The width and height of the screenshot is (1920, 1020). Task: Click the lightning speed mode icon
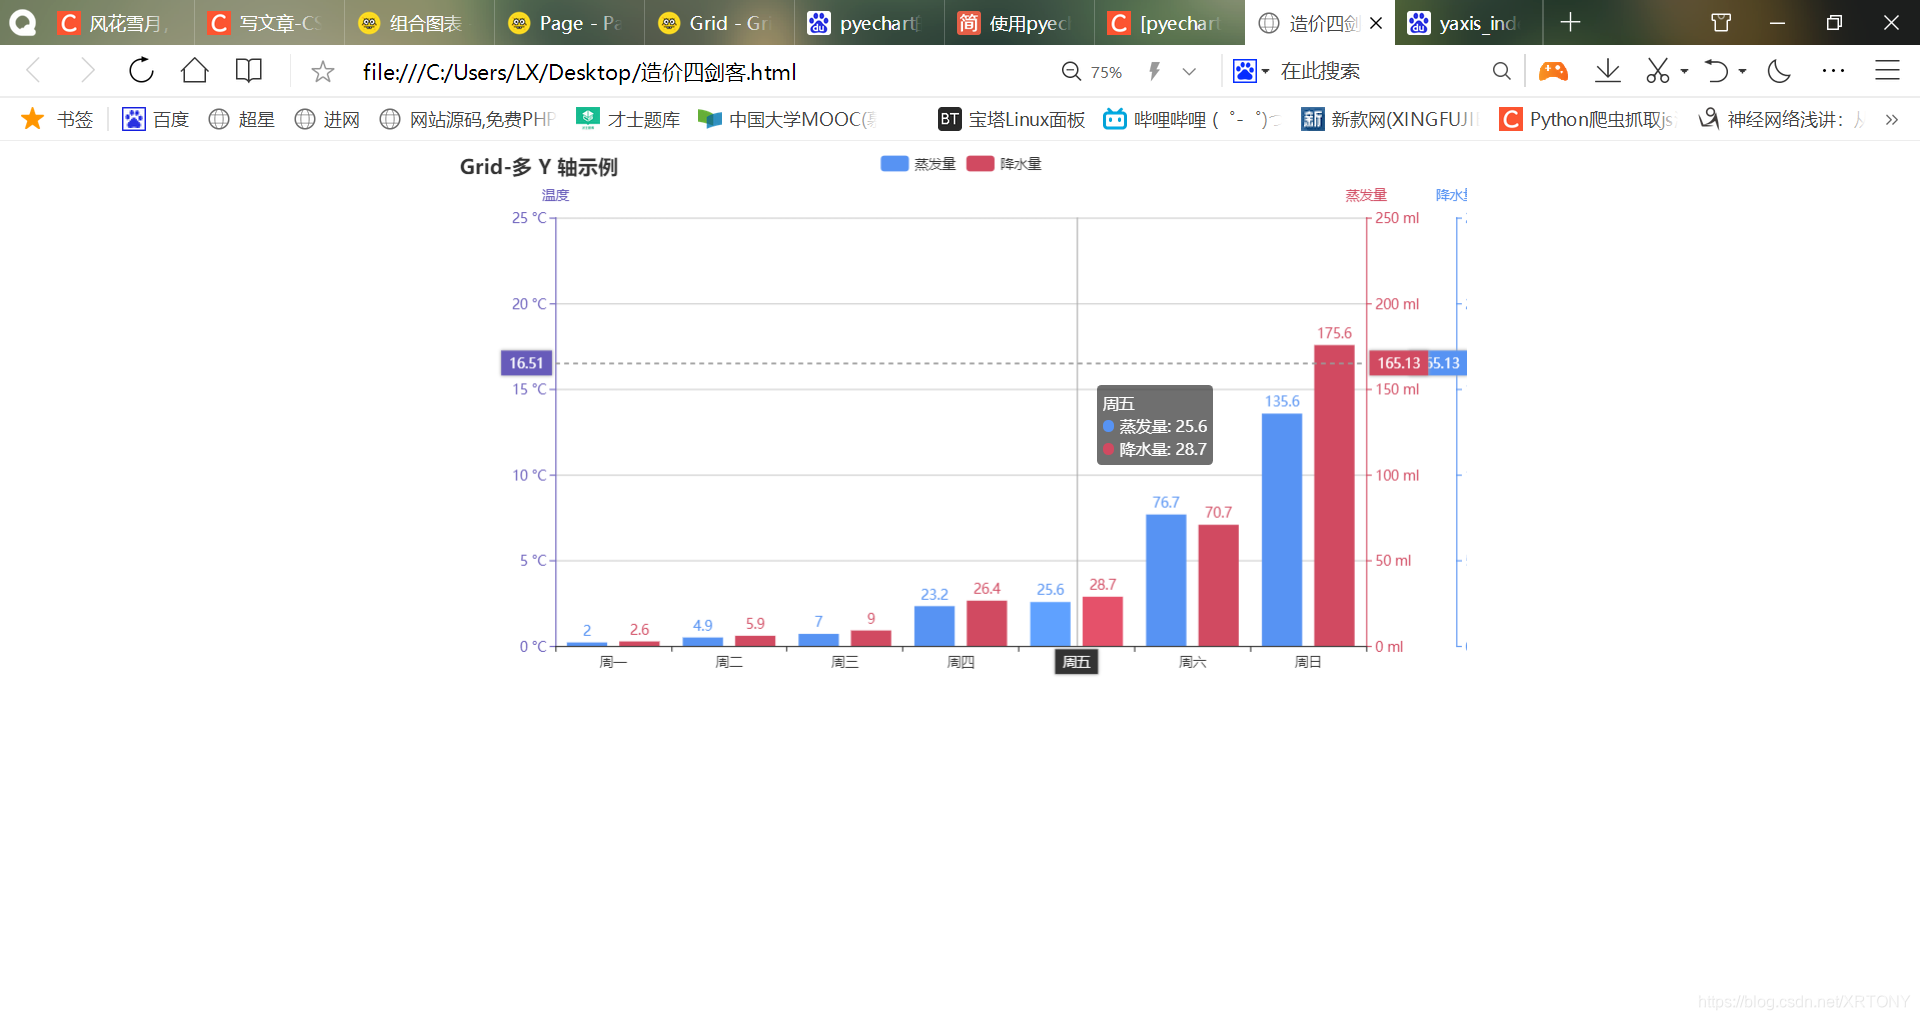click(1155, 72)
